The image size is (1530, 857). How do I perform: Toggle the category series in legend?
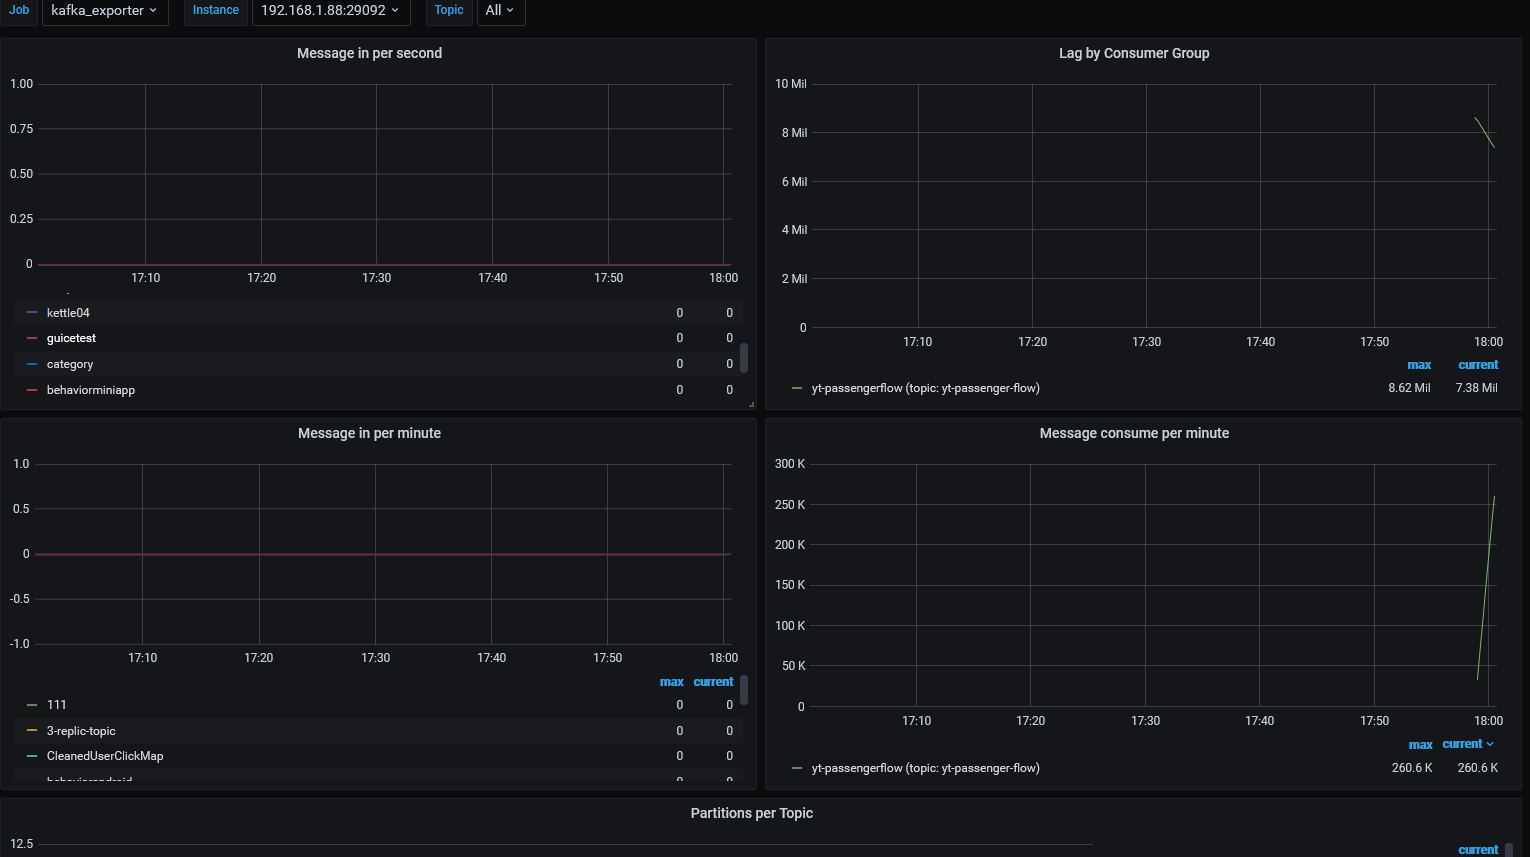70,365
